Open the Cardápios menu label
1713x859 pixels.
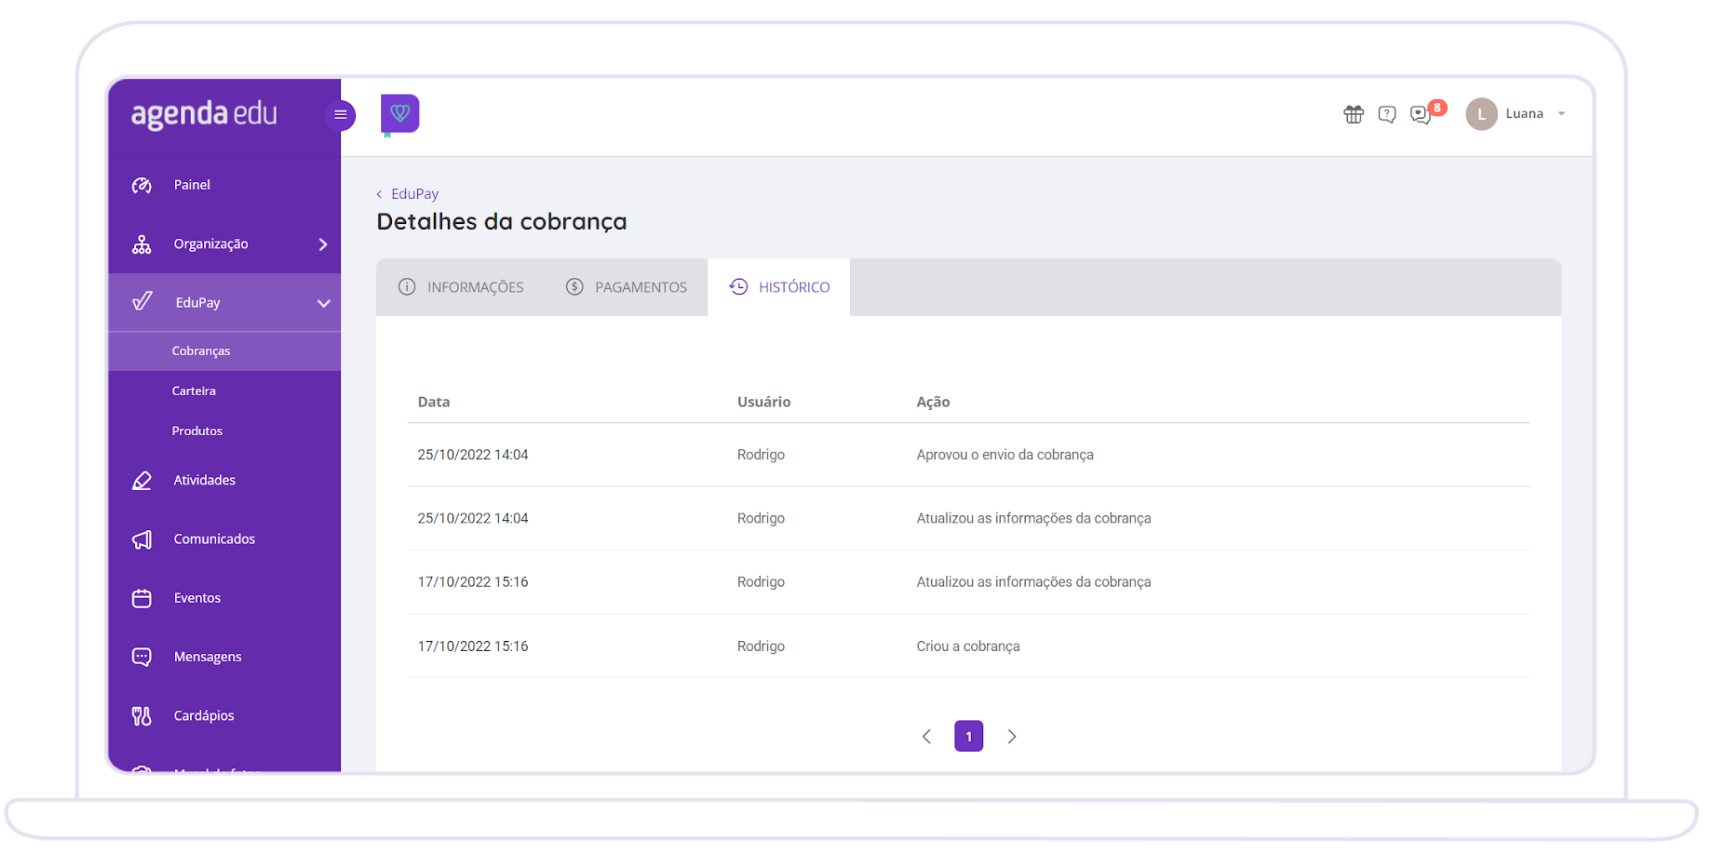point(204,716)
